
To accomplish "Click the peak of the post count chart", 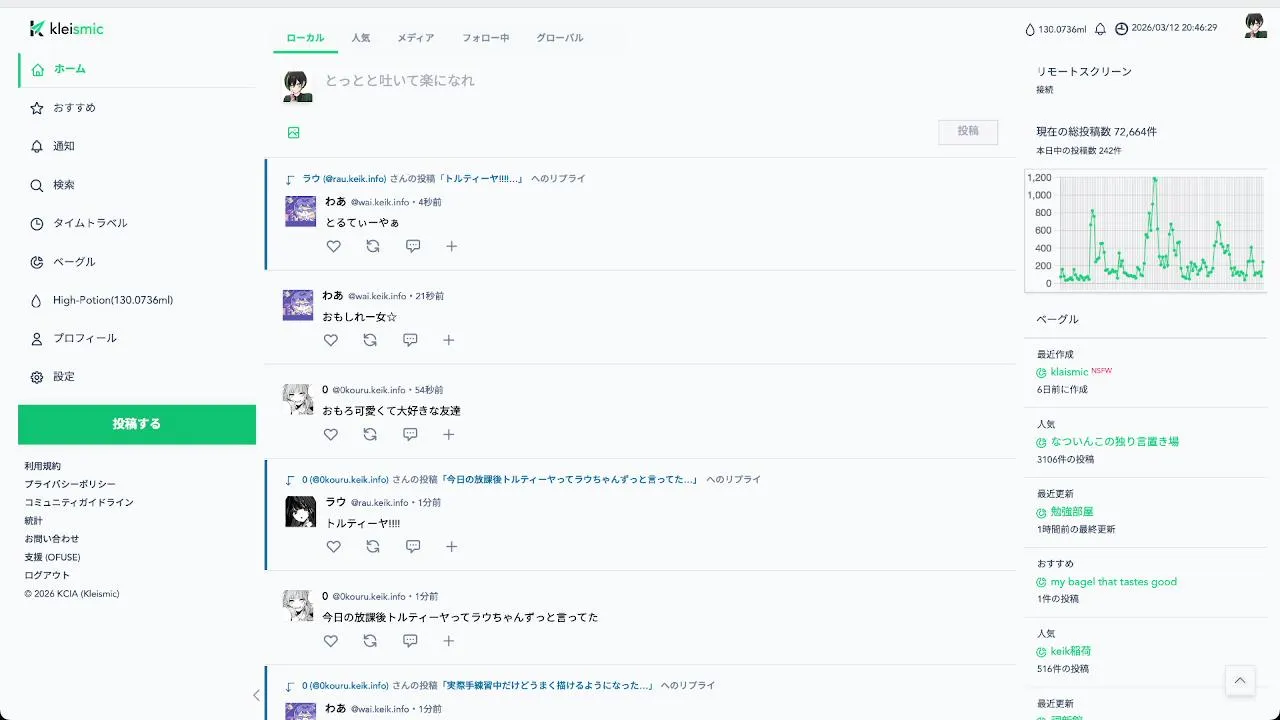I will pos(1155,179).
